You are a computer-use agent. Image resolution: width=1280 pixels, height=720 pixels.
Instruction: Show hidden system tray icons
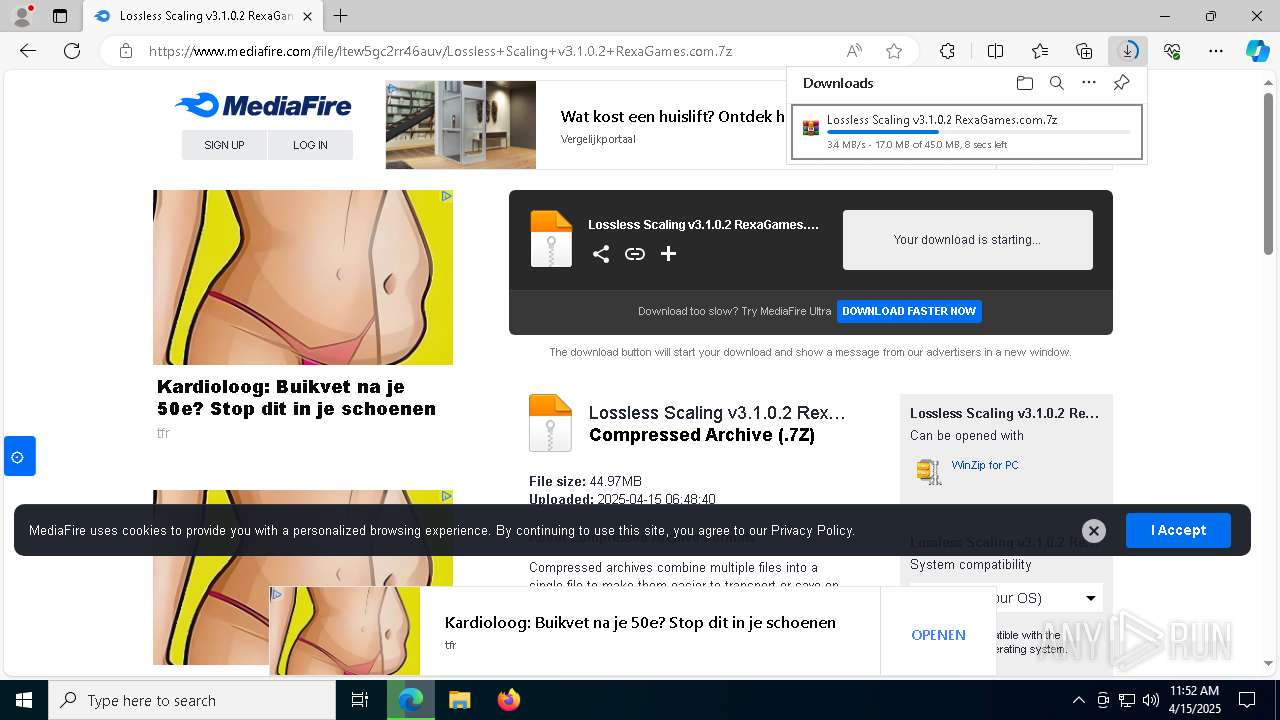pos(1078,700)
